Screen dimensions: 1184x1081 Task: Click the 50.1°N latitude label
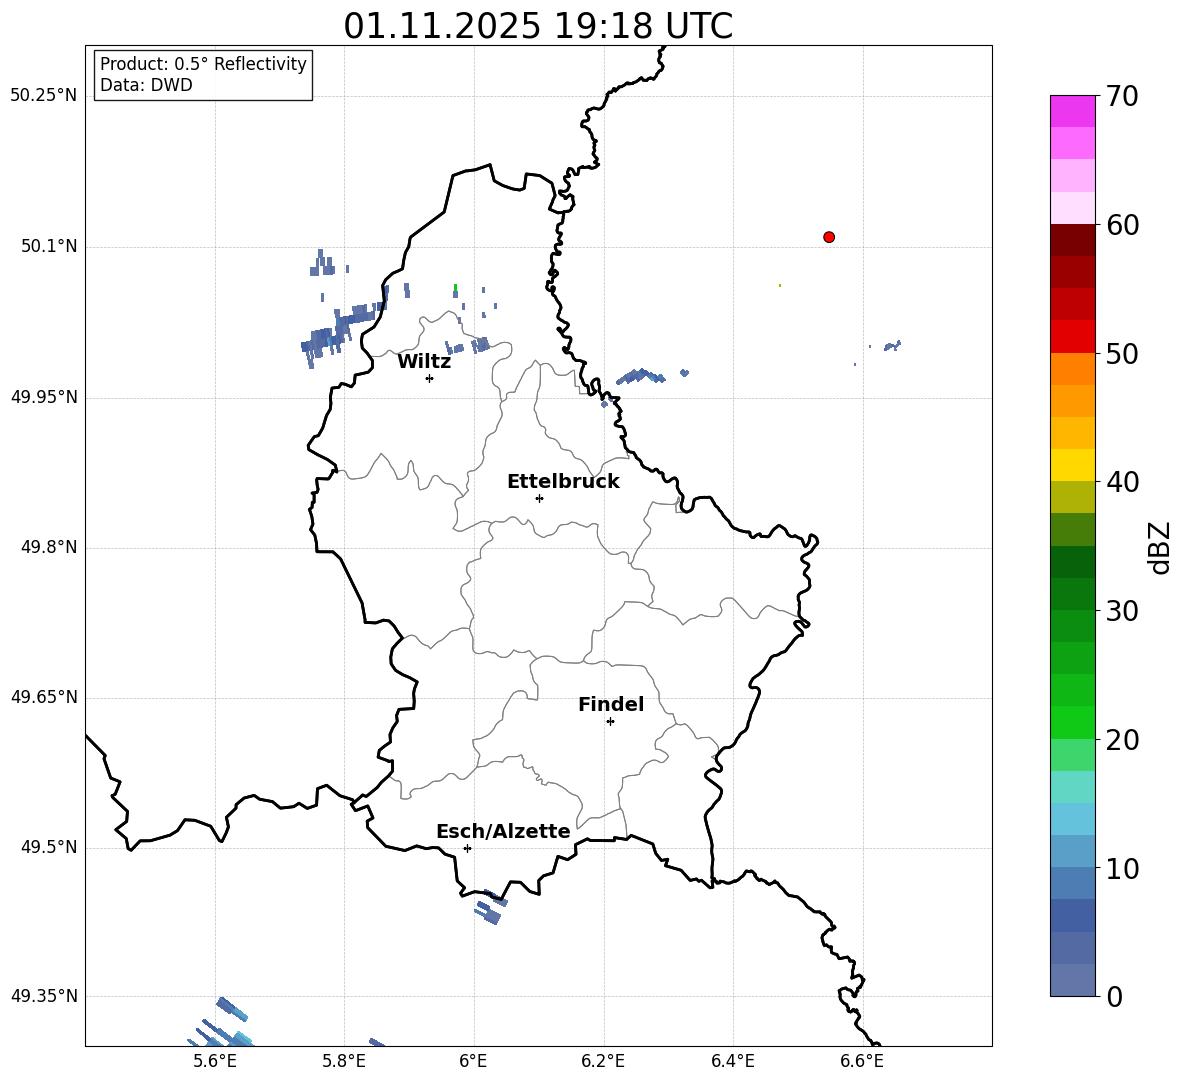(49, 246)
